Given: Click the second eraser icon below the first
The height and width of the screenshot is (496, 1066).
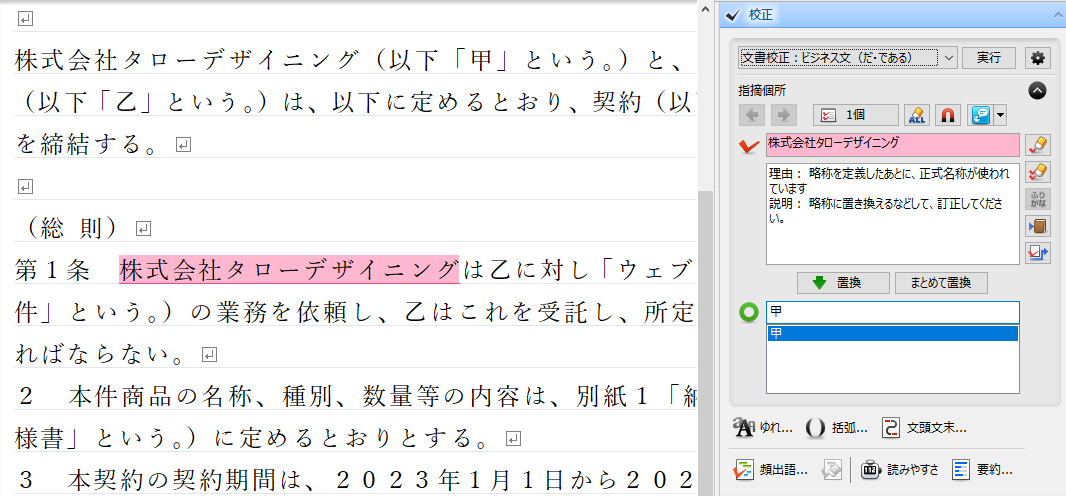Looking at the screenshot, I should pyautogui.click(x=1038, y=172).
